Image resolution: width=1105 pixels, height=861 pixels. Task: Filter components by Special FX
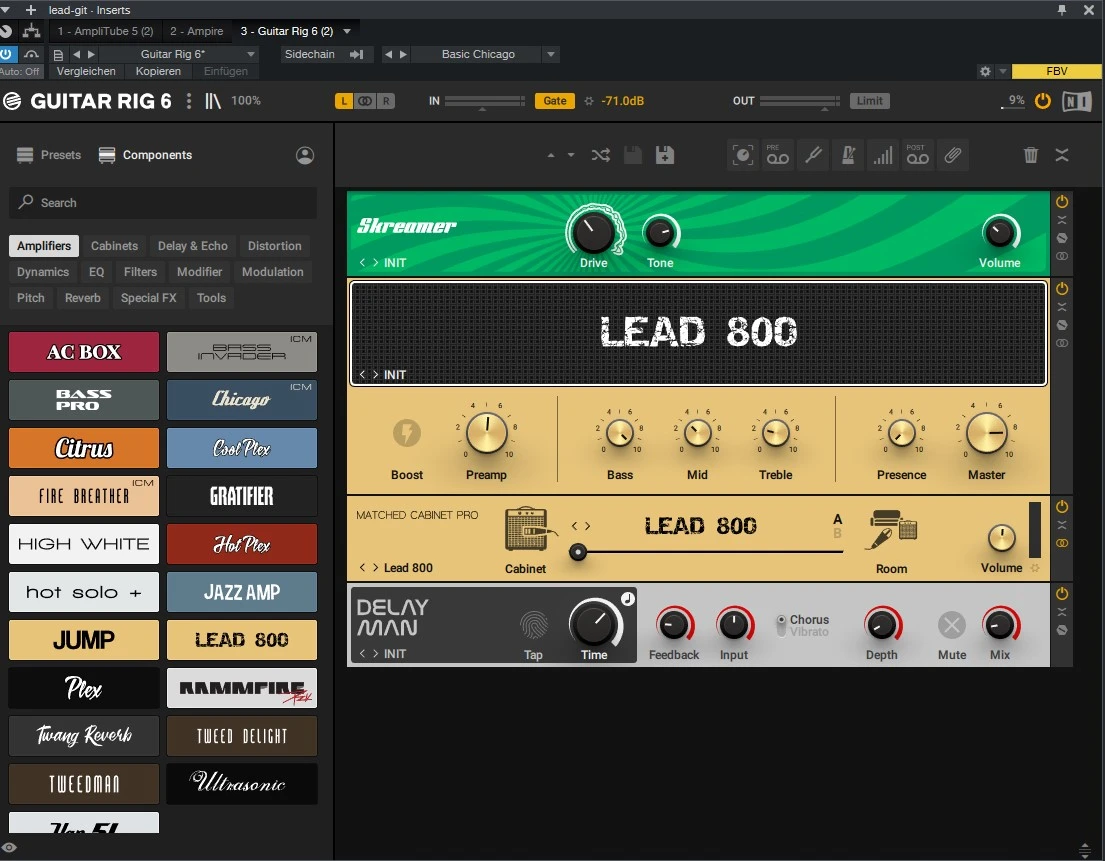coord(149,298)
